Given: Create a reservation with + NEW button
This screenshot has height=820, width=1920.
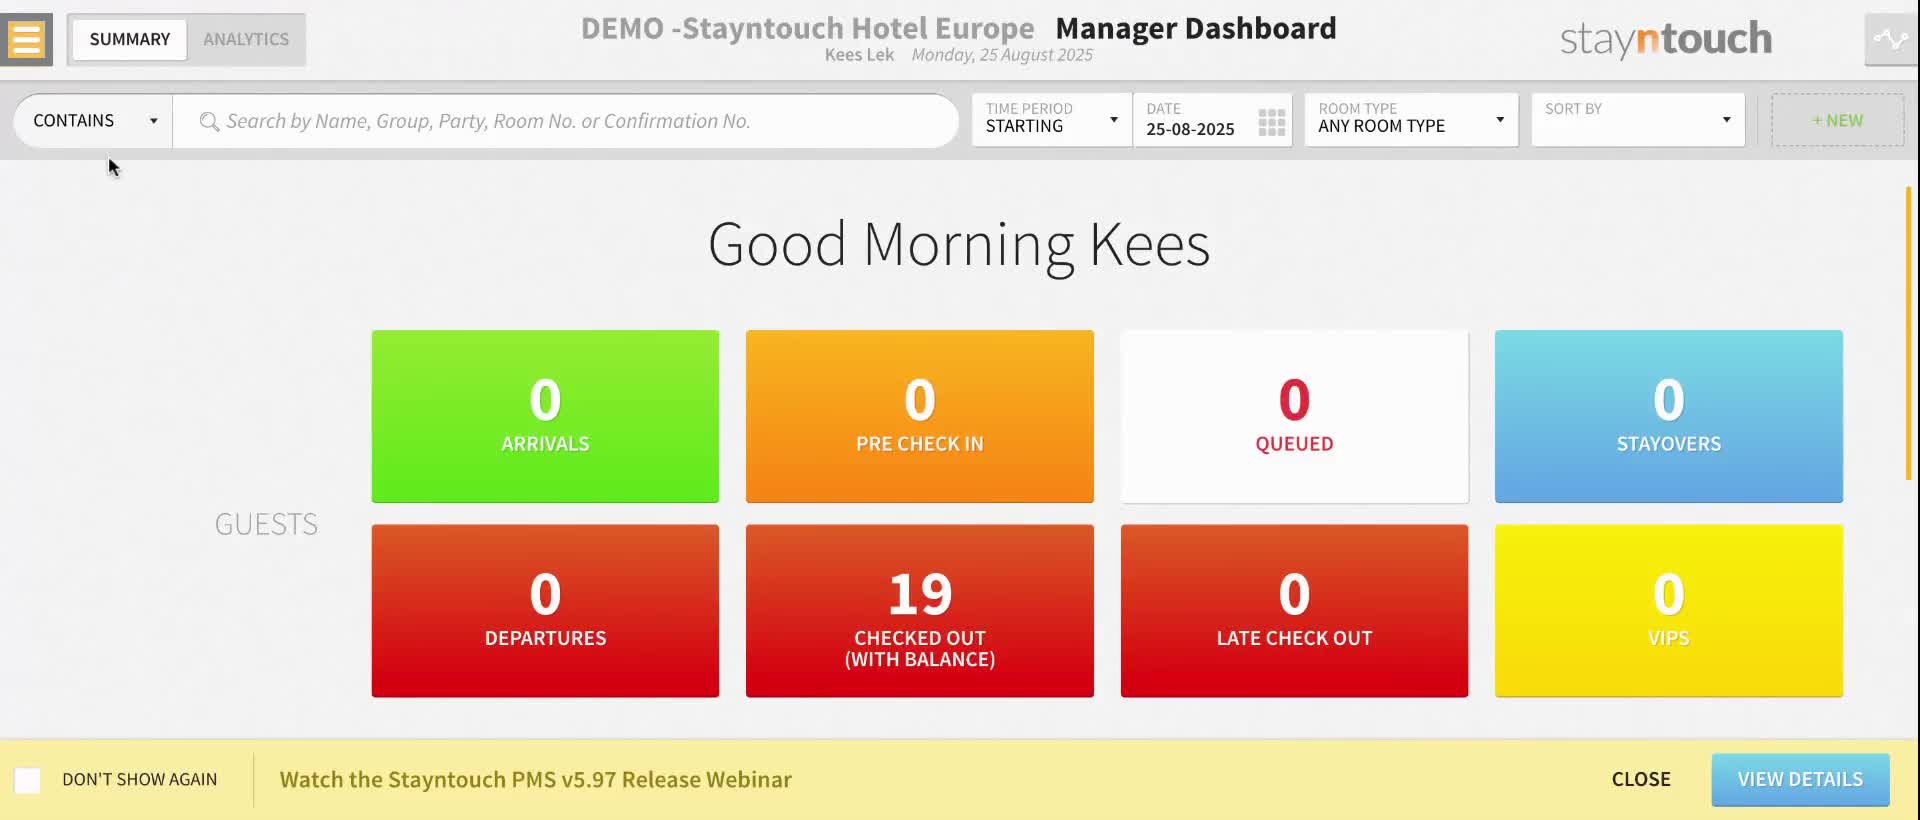Looking at the screenshot, I should click(x=1837, y=120).
